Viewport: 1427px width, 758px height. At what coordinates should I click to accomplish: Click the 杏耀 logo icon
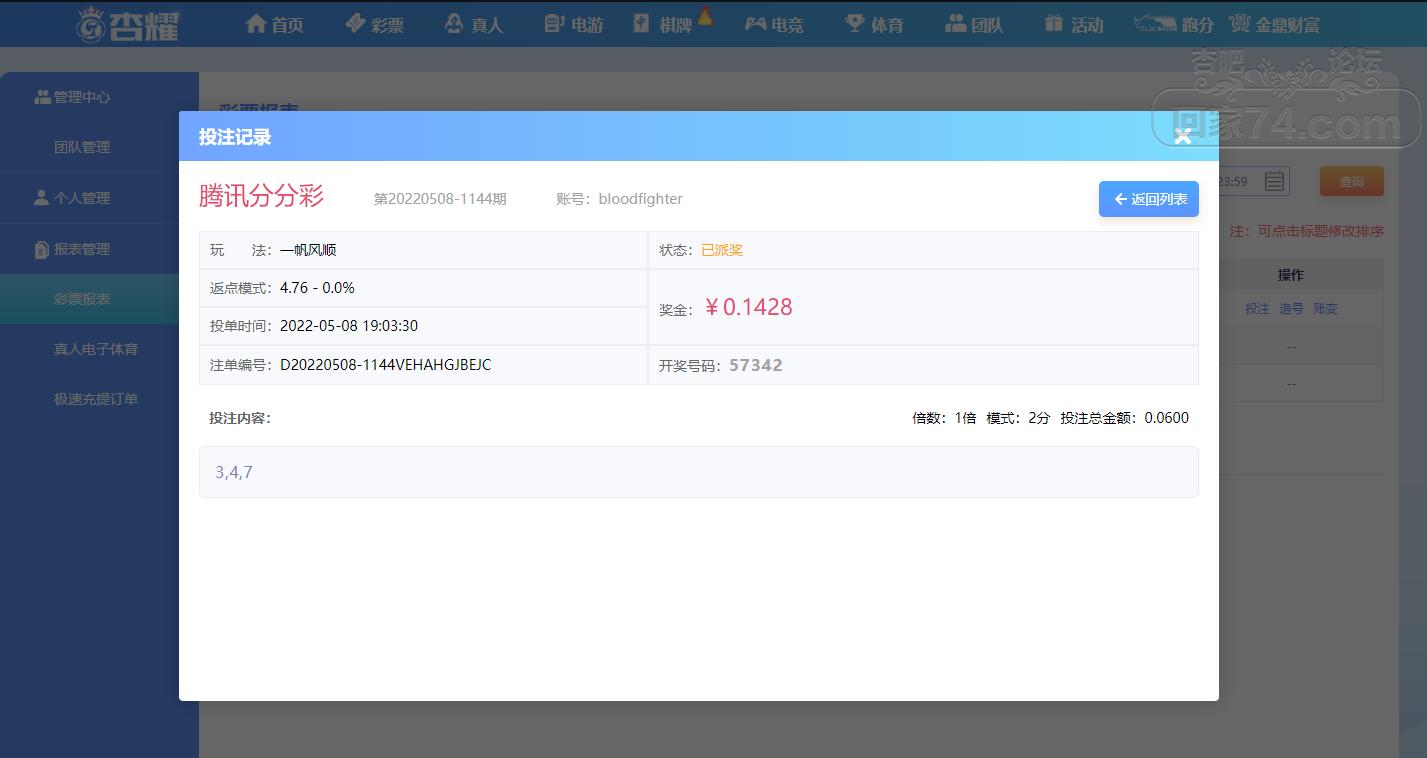[x=92, y=24]
